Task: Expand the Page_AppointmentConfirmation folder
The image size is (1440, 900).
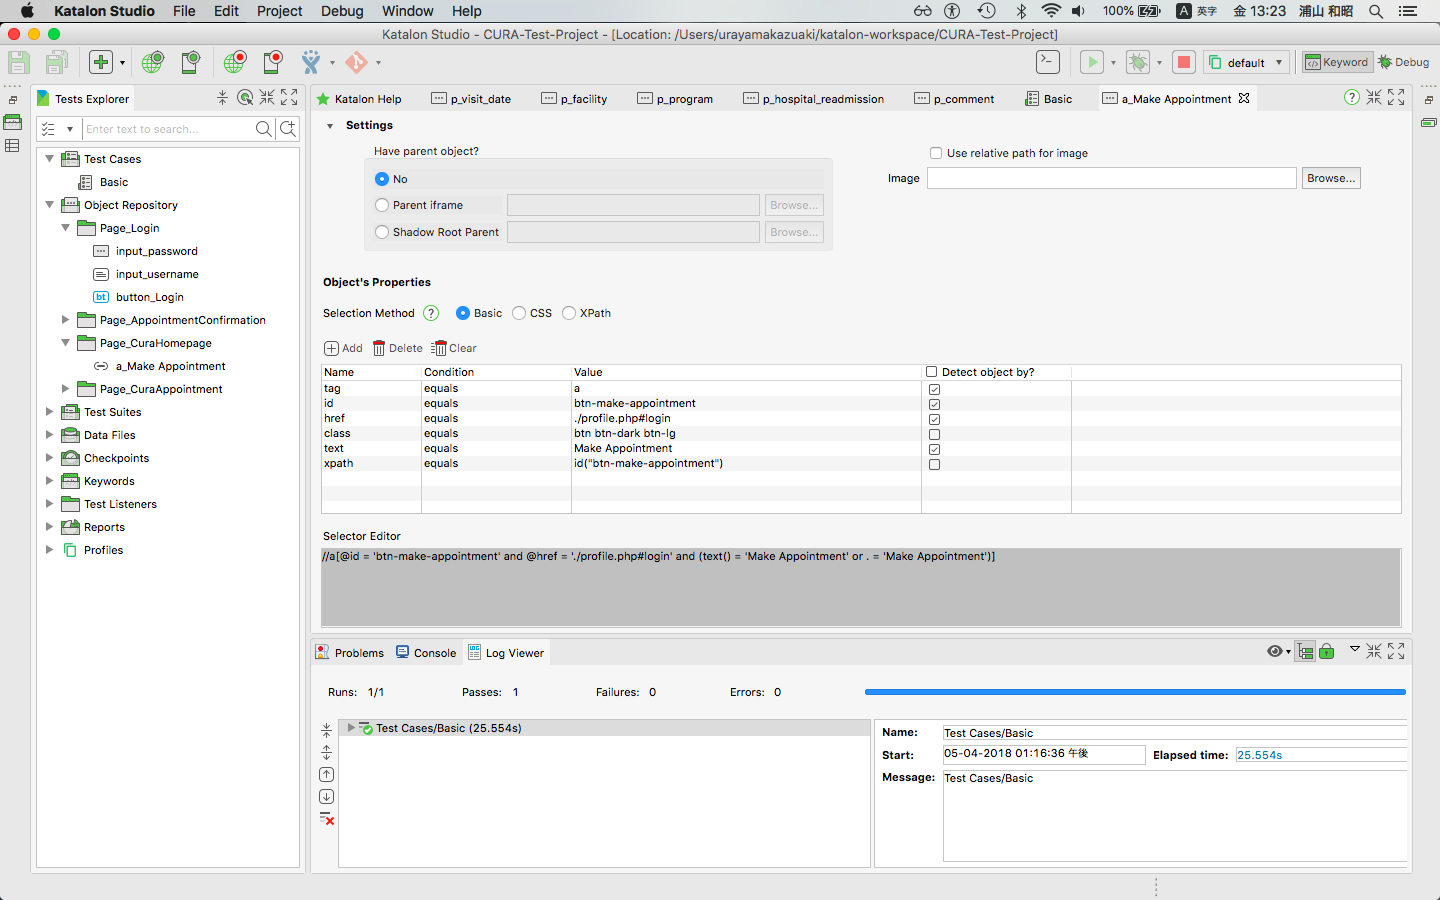Action: (66, 320)
